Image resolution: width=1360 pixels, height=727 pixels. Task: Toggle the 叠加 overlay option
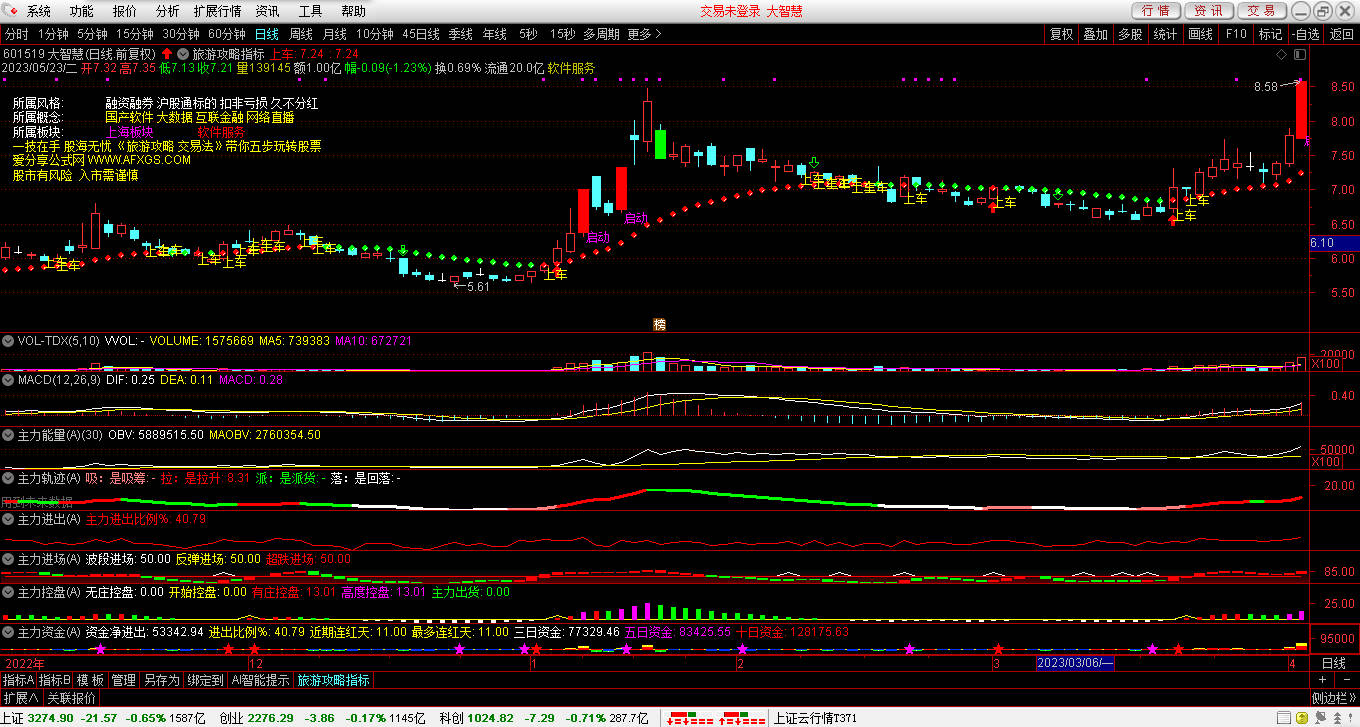[x=1095, y=34]
